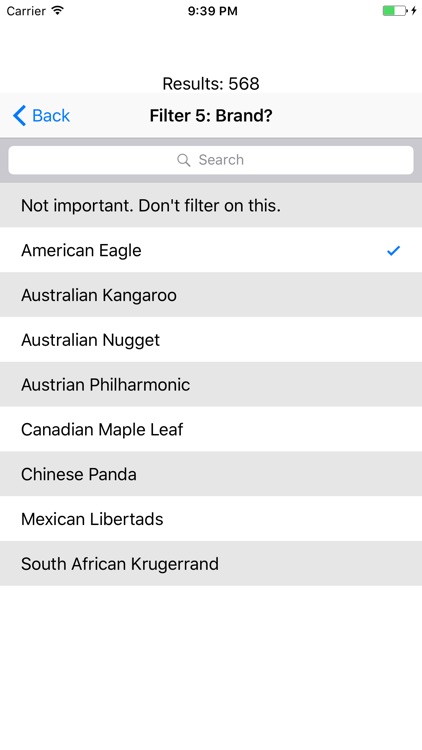
Task: Select "Not important. Don't filter on this."
Action: 211,205
